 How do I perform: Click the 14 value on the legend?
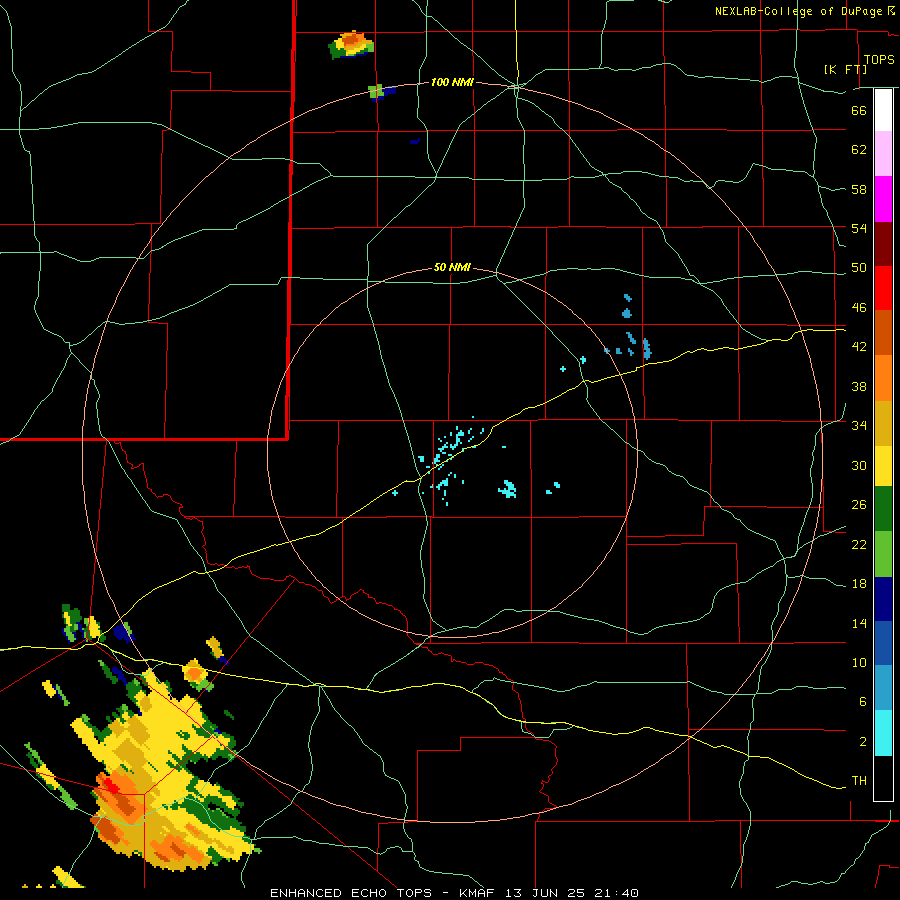pyautogui.click(x=859, y=623)
